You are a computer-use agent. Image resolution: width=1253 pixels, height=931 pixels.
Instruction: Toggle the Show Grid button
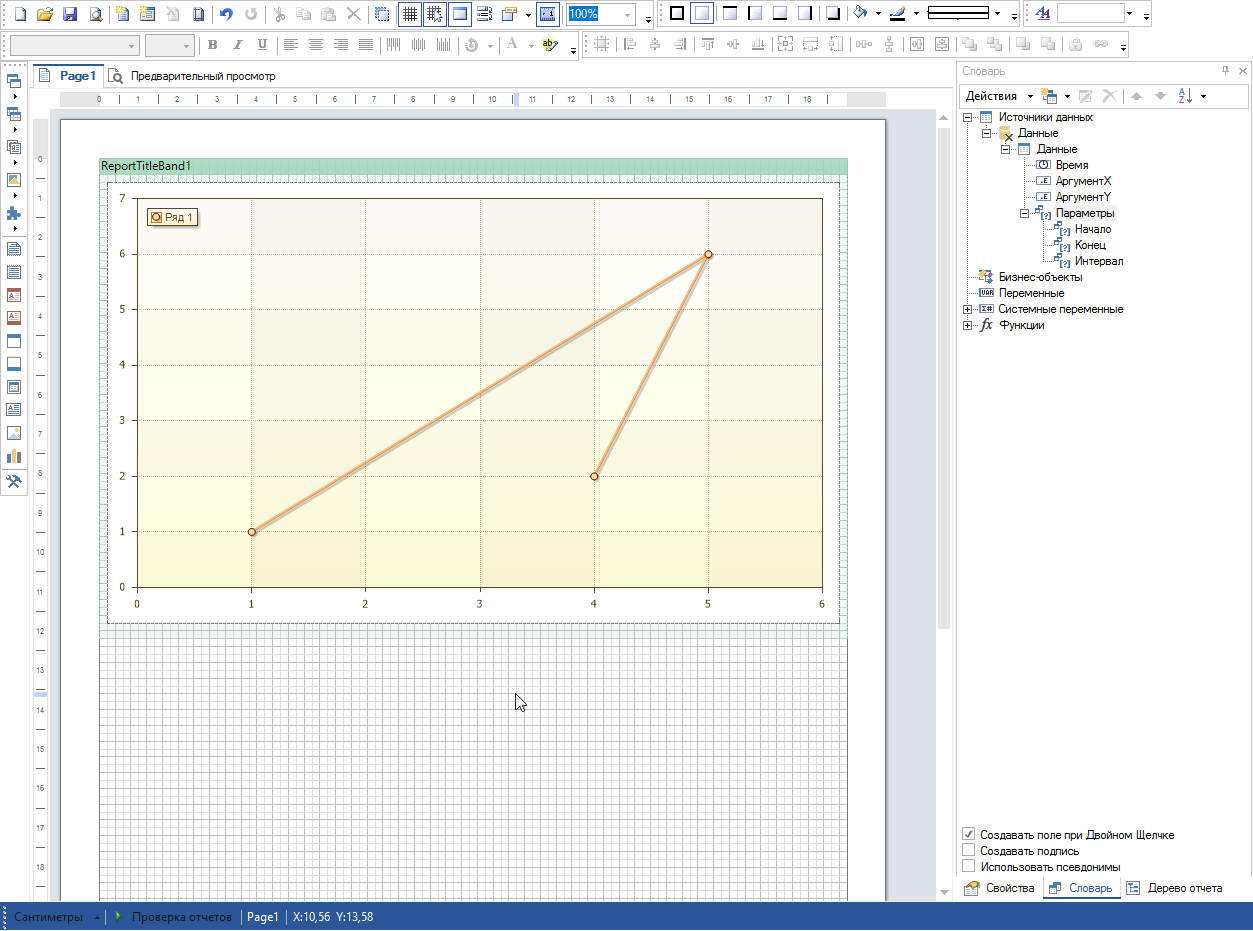pyautogui.click(x=409, y=14)
